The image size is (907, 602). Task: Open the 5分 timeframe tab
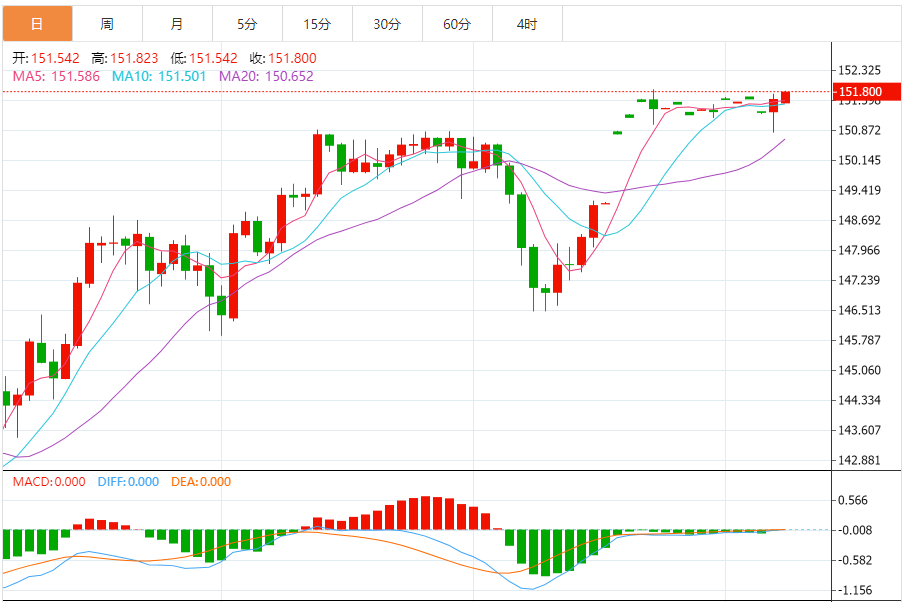point(247,24)
